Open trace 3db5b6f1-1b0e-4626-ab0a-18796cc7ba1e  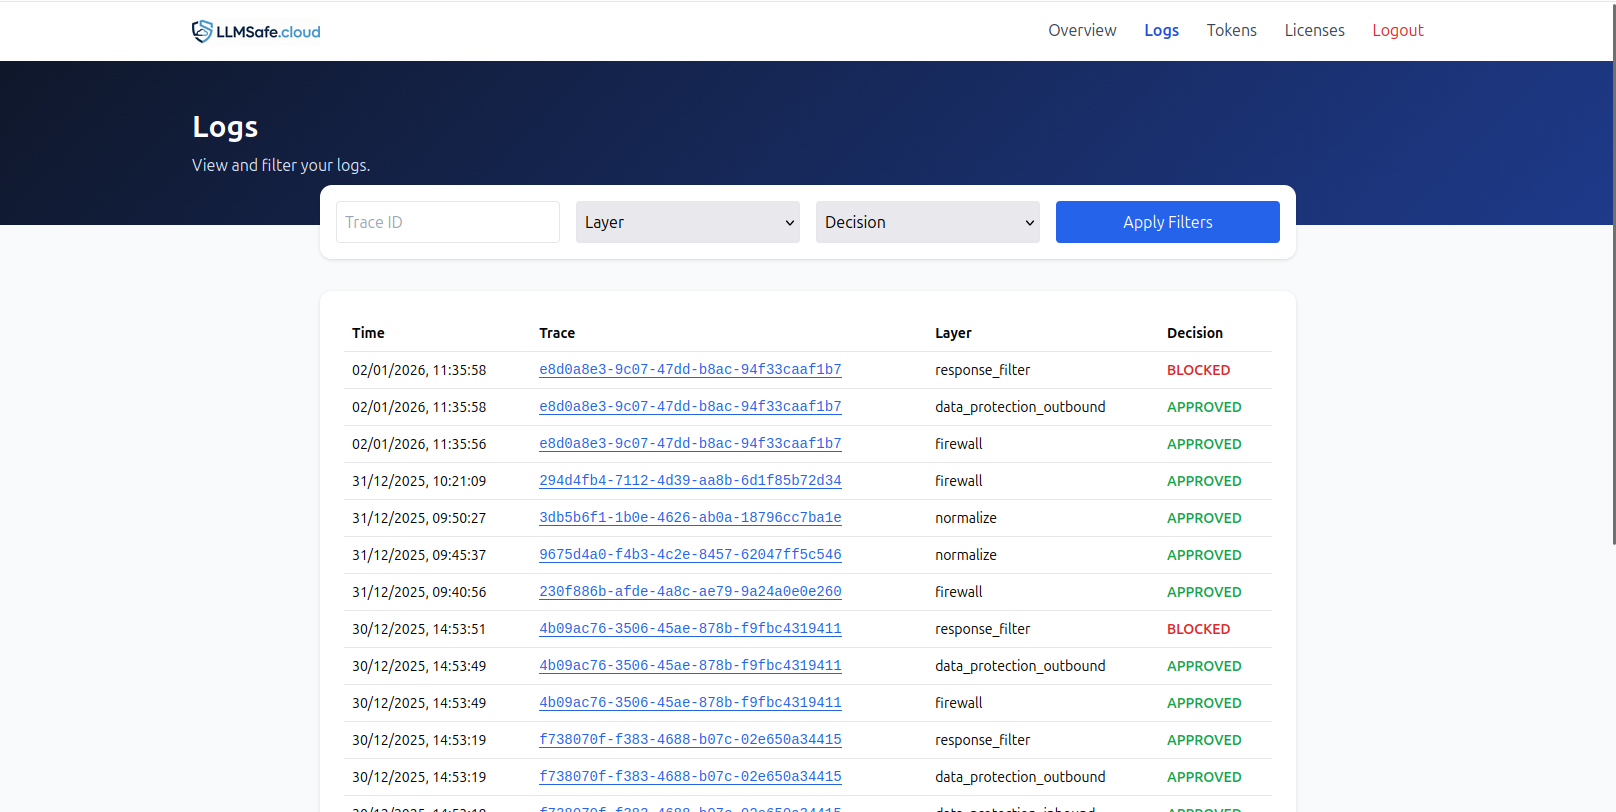690,518
